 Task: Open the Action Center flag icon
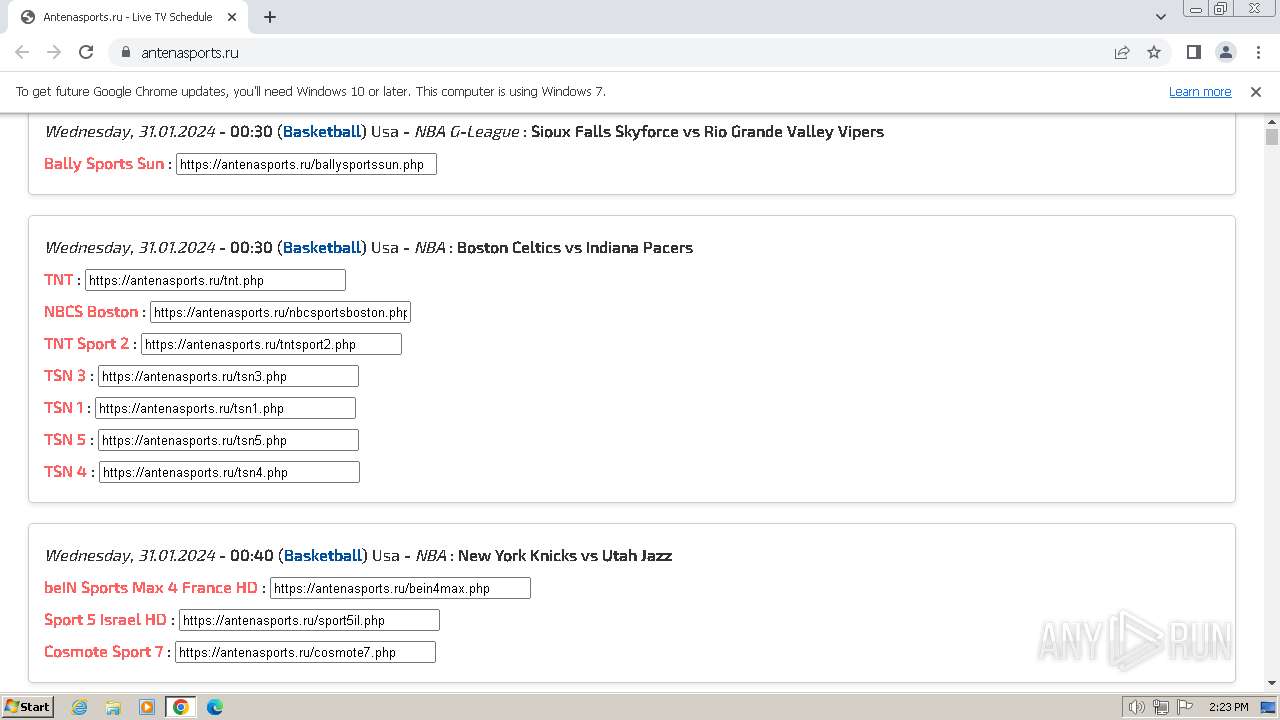click(1184, 707)
